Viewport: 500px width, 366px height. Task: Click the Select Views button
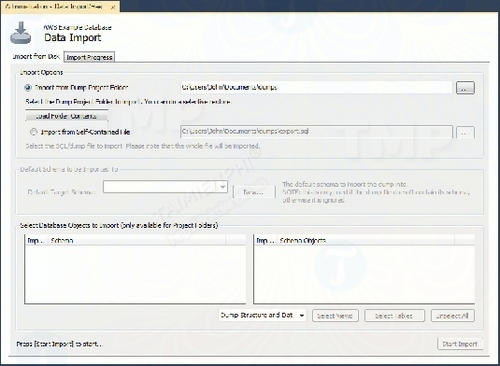pyautogui.click(x=335, y=316)
